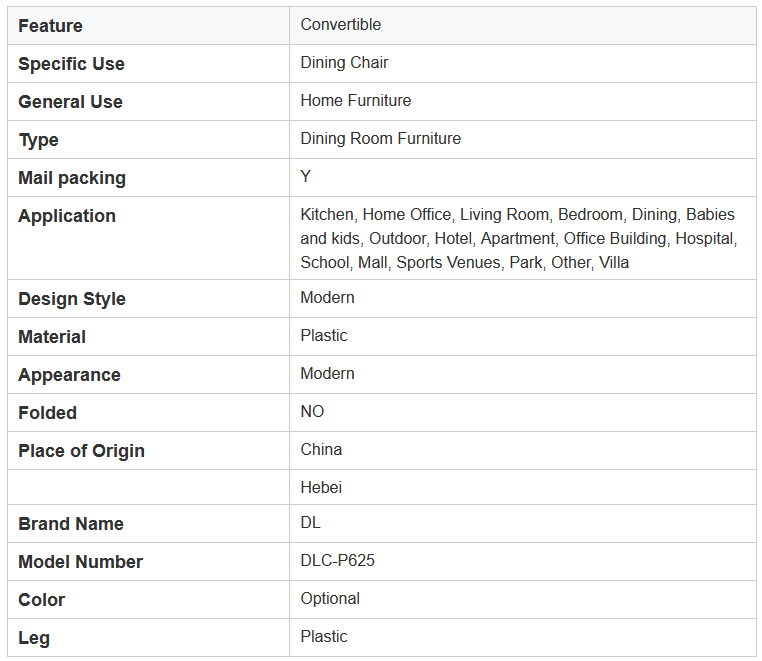
Task: Select the Convertible value text
Action: (x=341, y=24)
